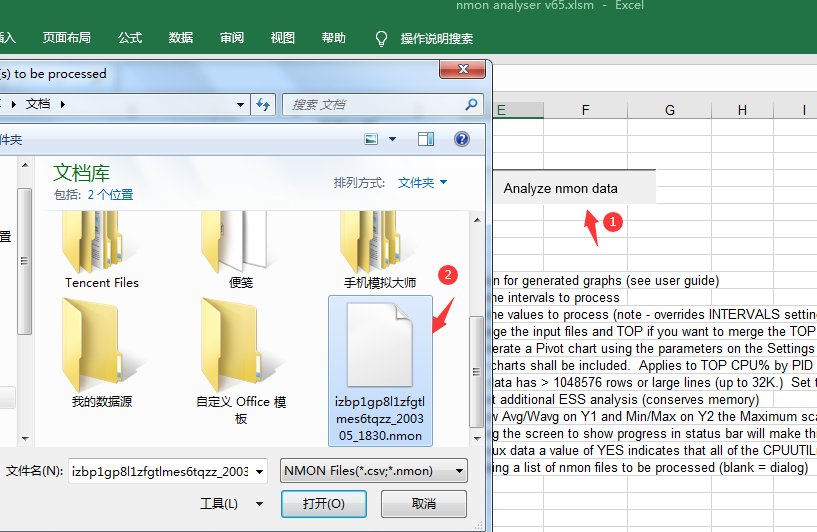The width and height of the screenshot is (817, 532).
Task: Click the 'for generated graphs (see user guide)' cell
Action: pos(611,281)
